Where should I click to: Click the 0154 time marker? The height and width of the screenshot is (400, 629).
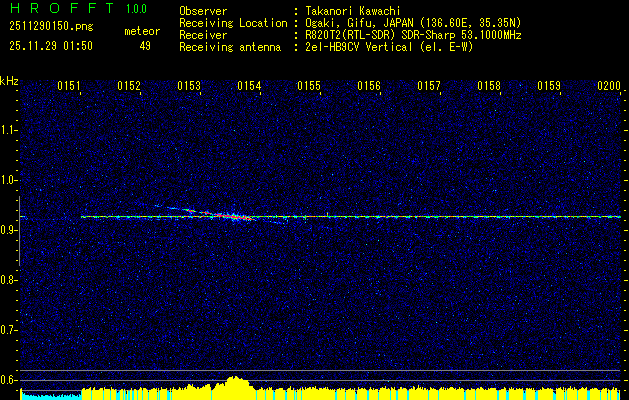249,86
